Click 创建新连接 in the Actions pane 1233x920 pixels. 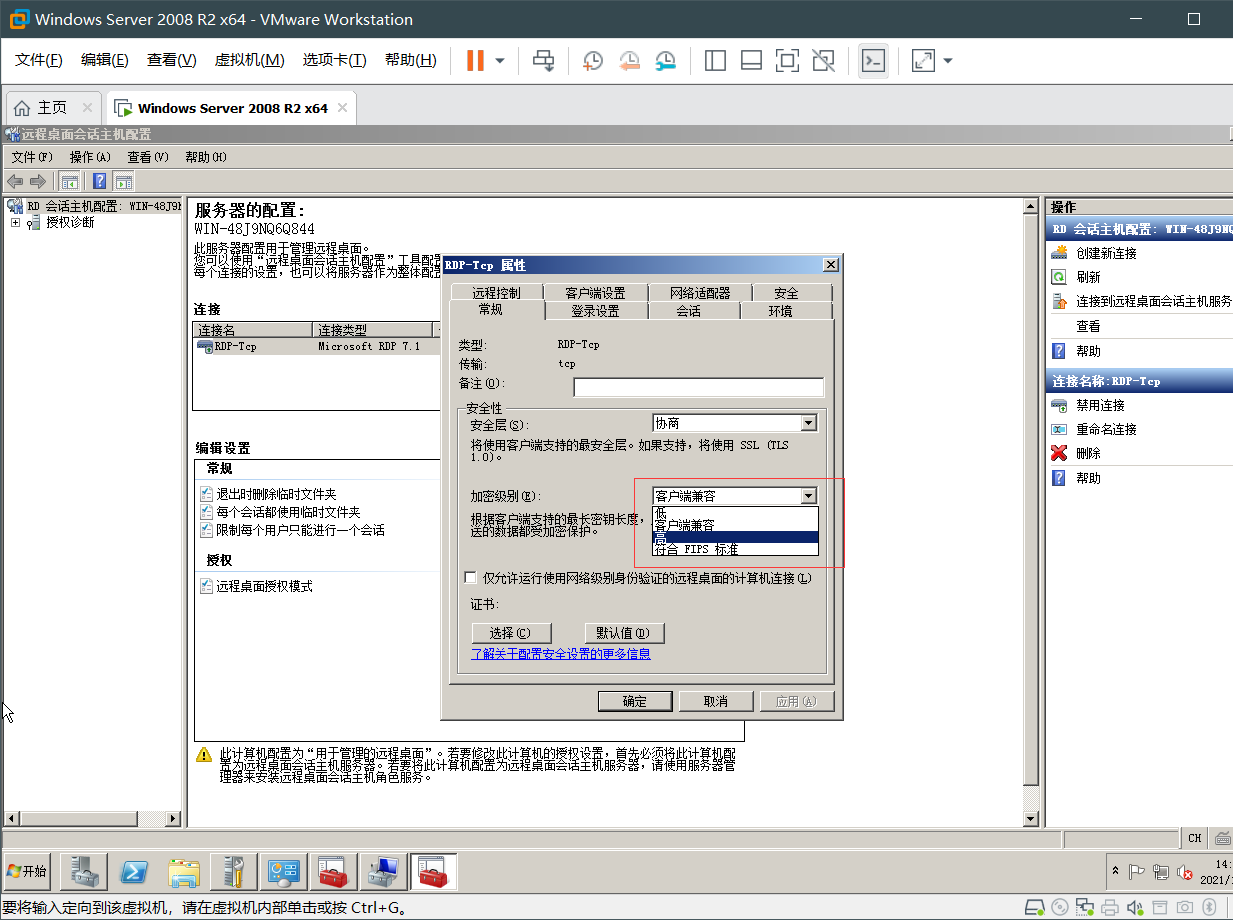pos(1107,253)
